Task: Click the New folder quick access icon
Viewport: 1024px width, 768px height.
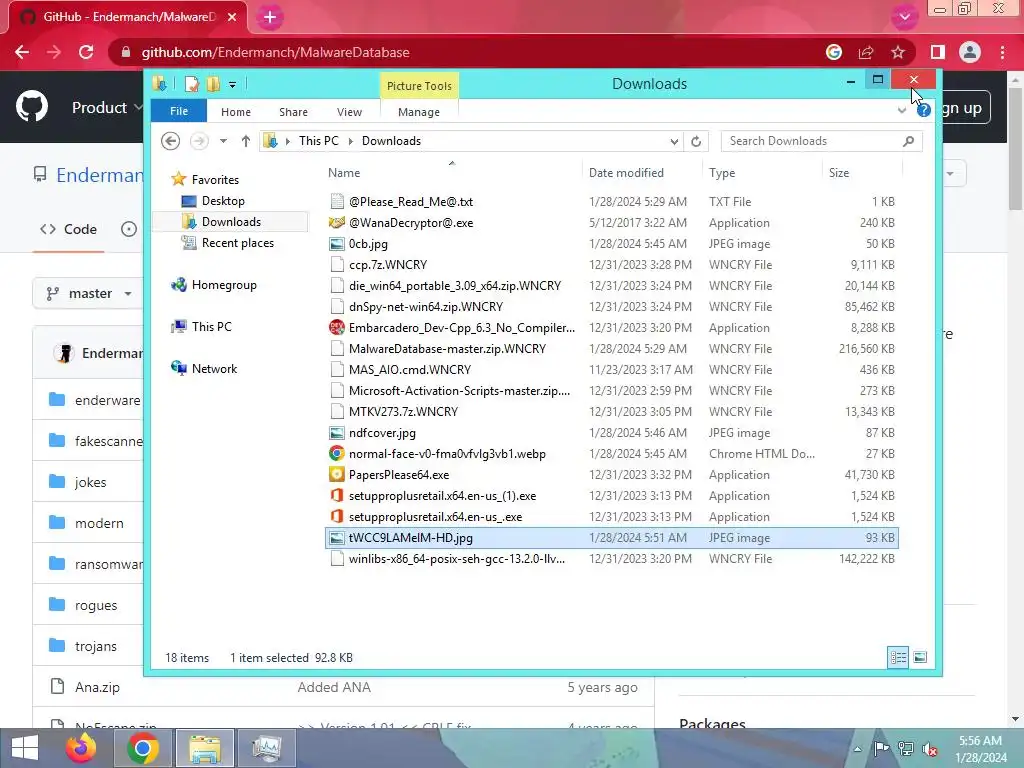Action: [213, 84]
